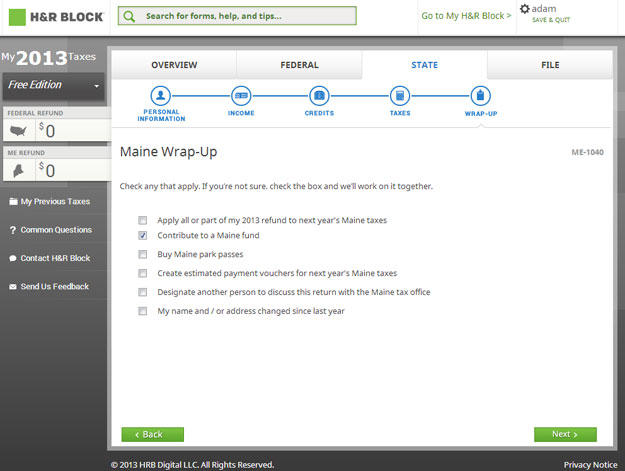The image size is (625, 471).
Task: Switch to the Federal tab
Action: 299,65
